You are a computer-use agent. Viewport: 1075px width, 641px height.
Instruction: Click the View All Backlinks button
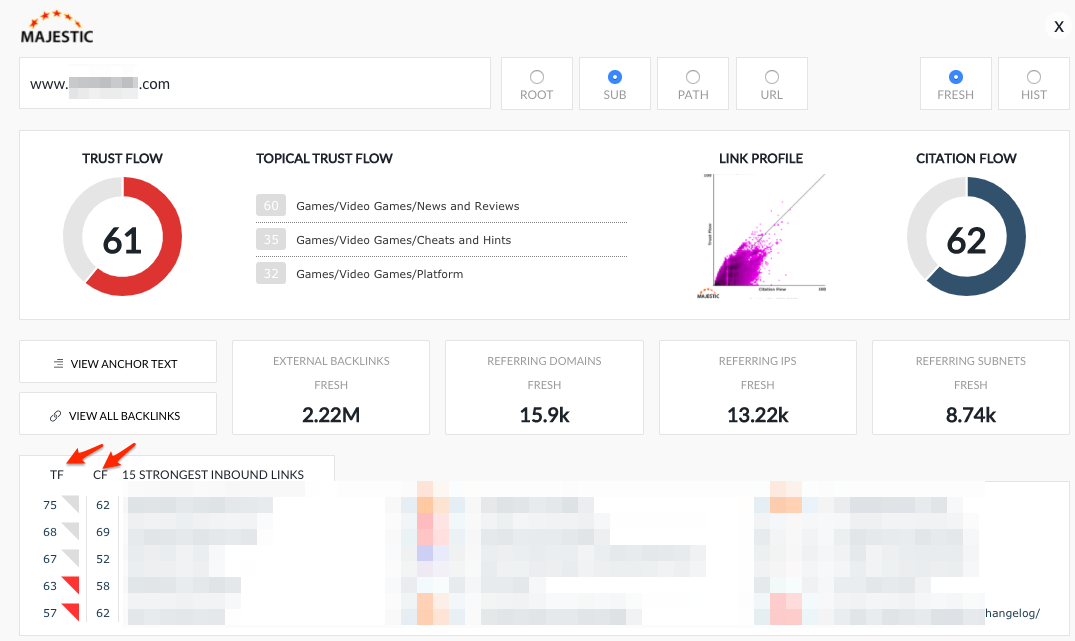pos(118,416)
